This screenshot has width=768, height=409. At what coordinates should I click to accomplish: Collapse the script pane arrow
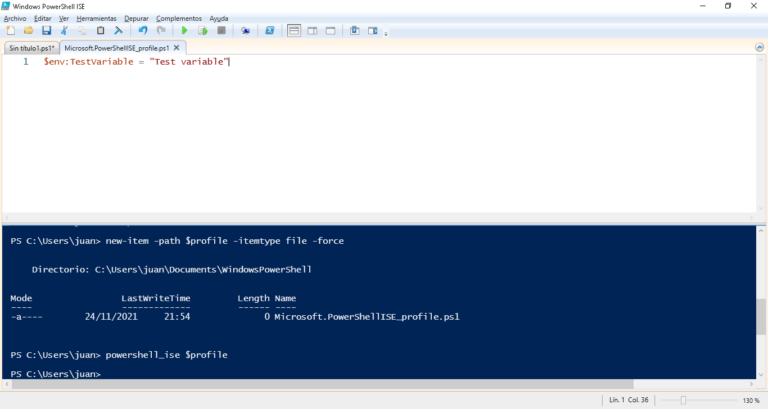click(x=759, y=48)
